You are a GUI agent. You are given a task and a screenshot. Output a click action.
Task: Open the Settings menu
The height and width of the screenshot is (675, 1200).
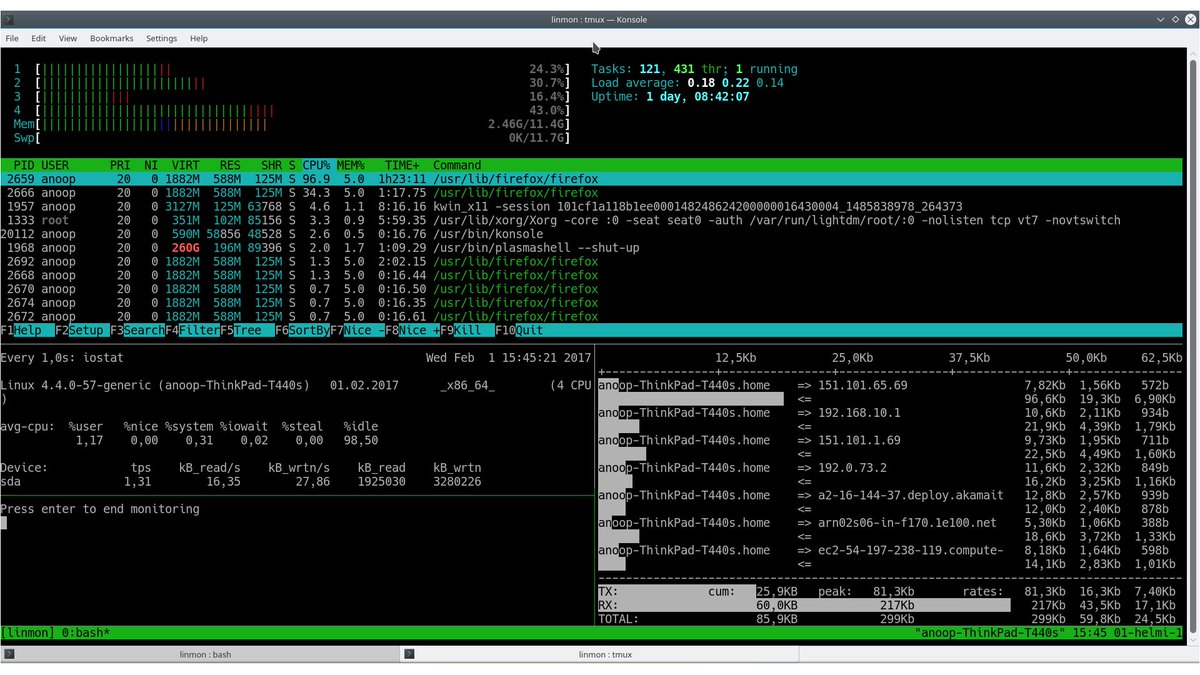[161, 38]
